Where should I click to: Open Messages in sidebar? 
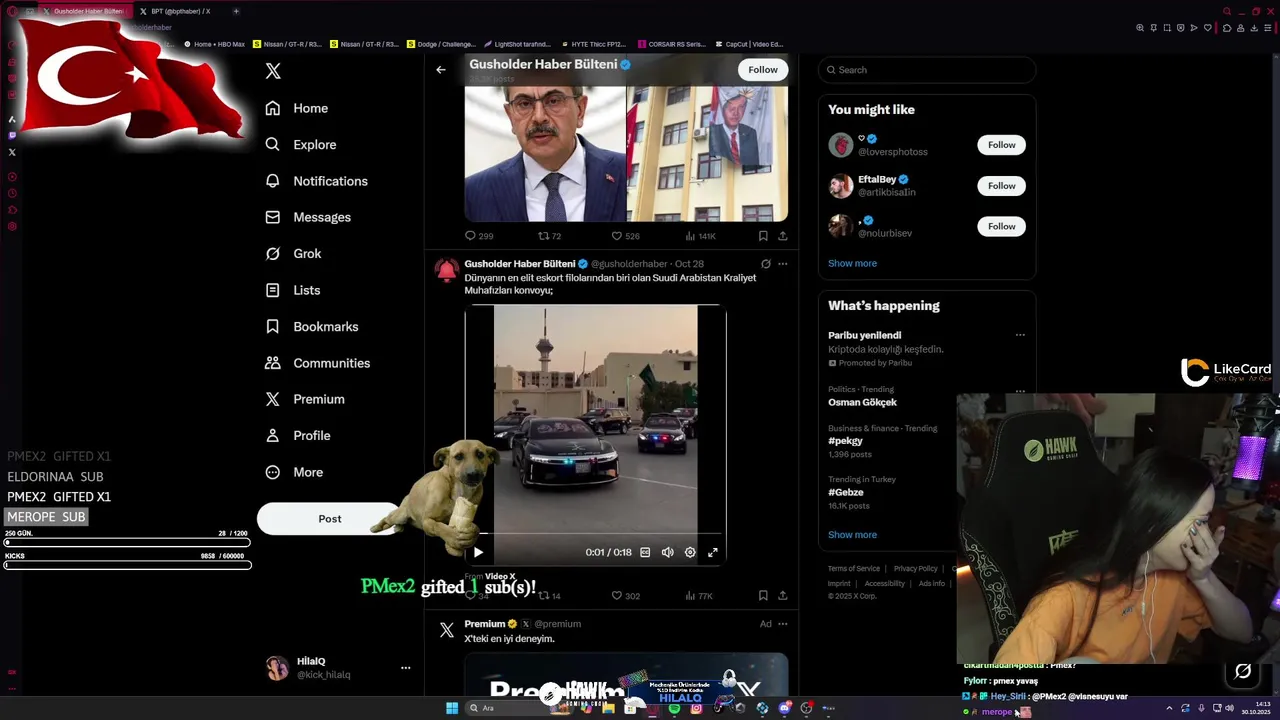click(x=308, y=217)
